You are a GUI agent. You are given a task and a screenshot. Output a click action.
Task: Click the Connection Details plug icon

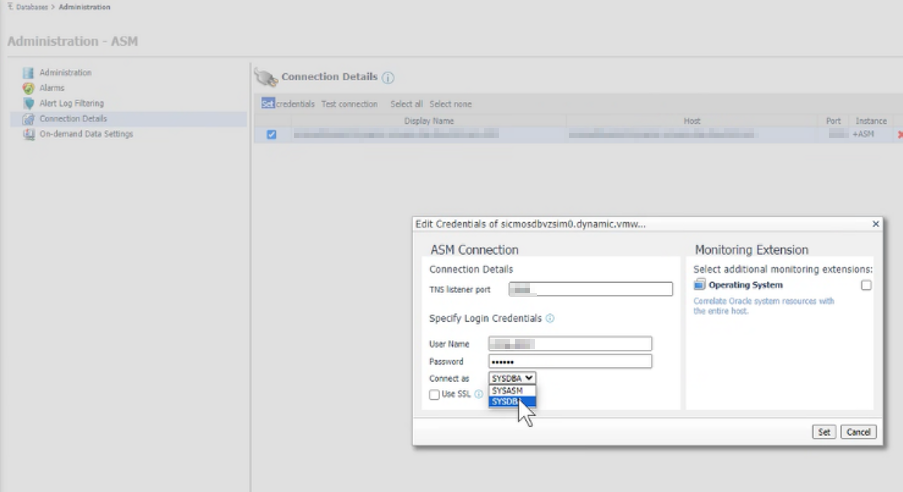266,77
